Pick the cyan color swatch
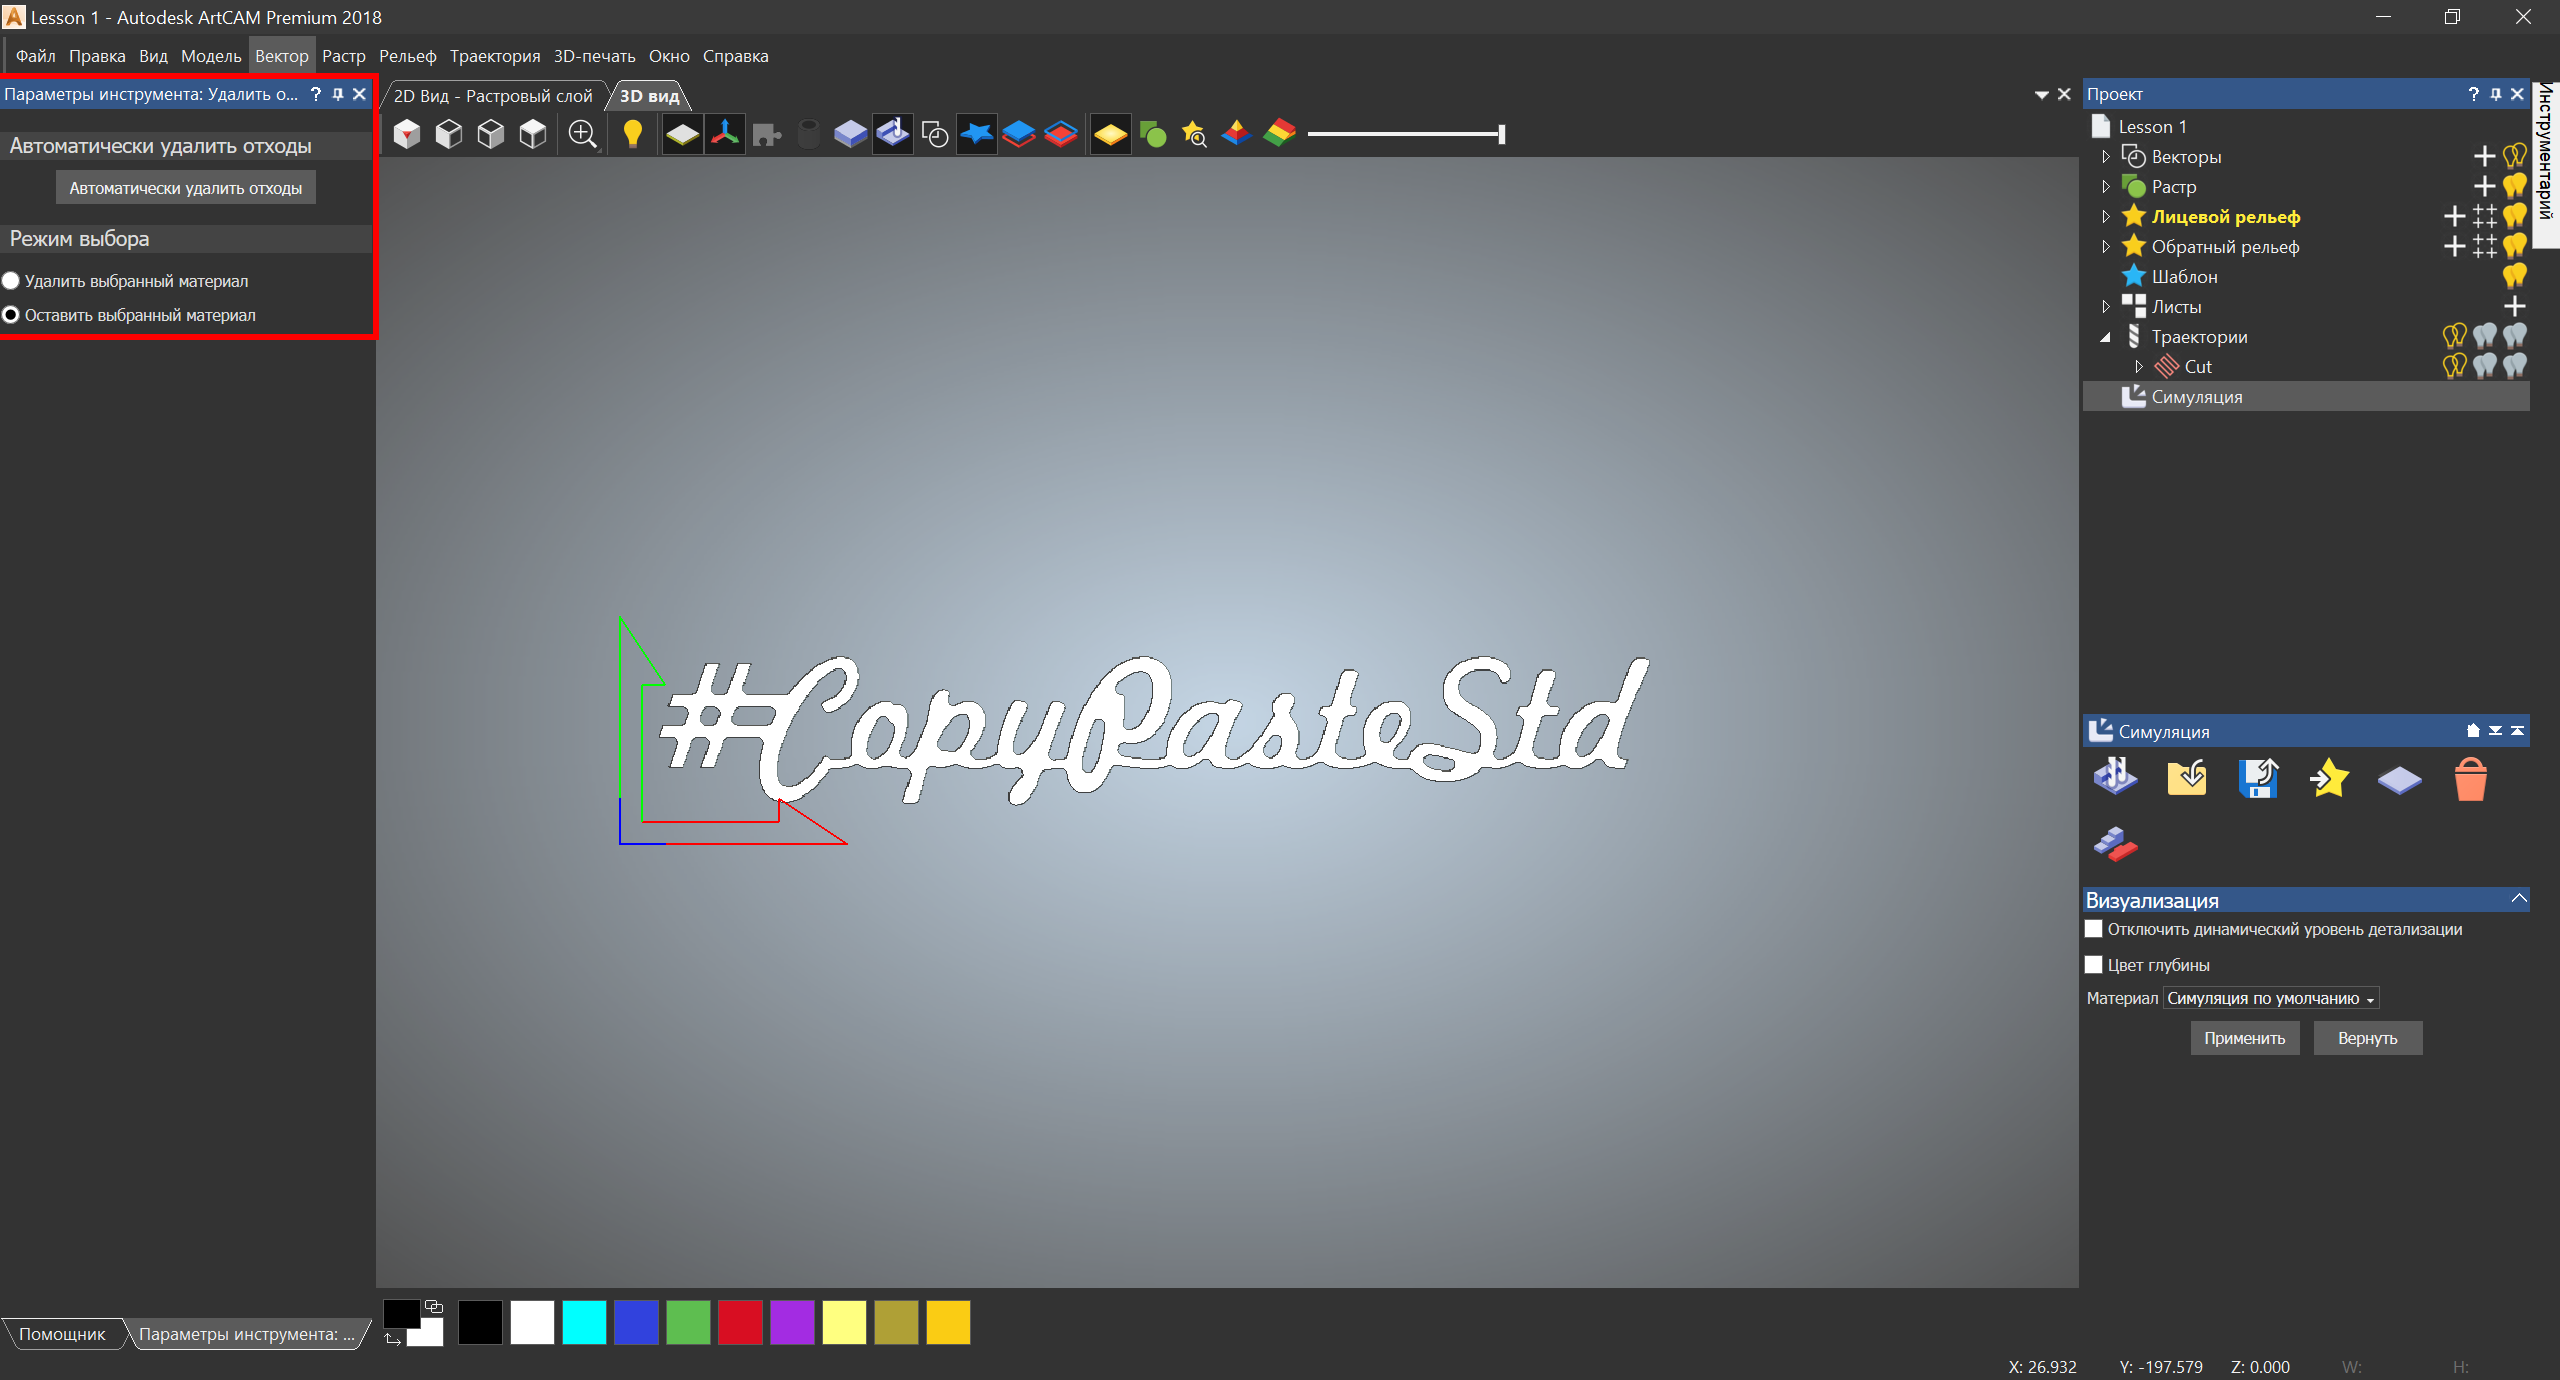 click(x=584, y=1322)
